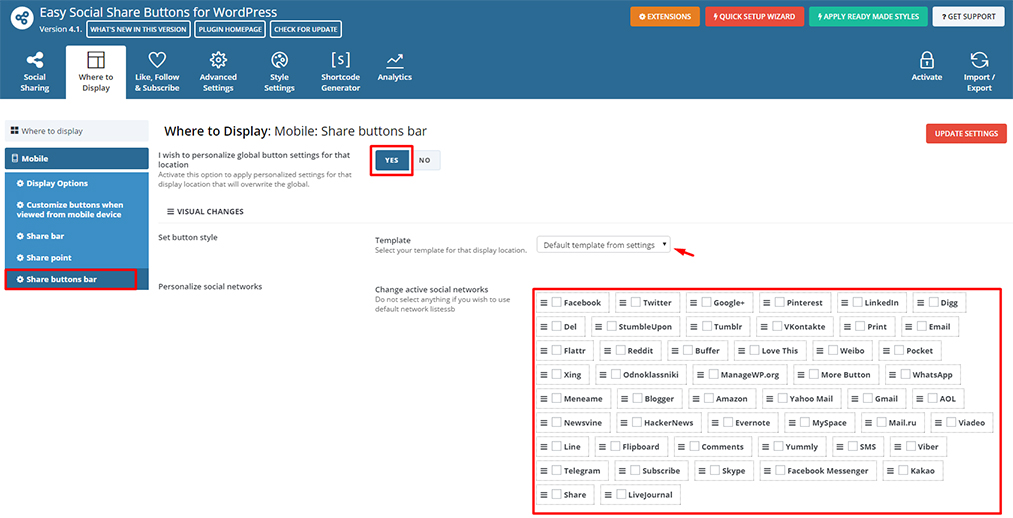This screenshot has height=518, width=1013.
Task: Switch to Where to Display tab
Action: tap(96, 70)
